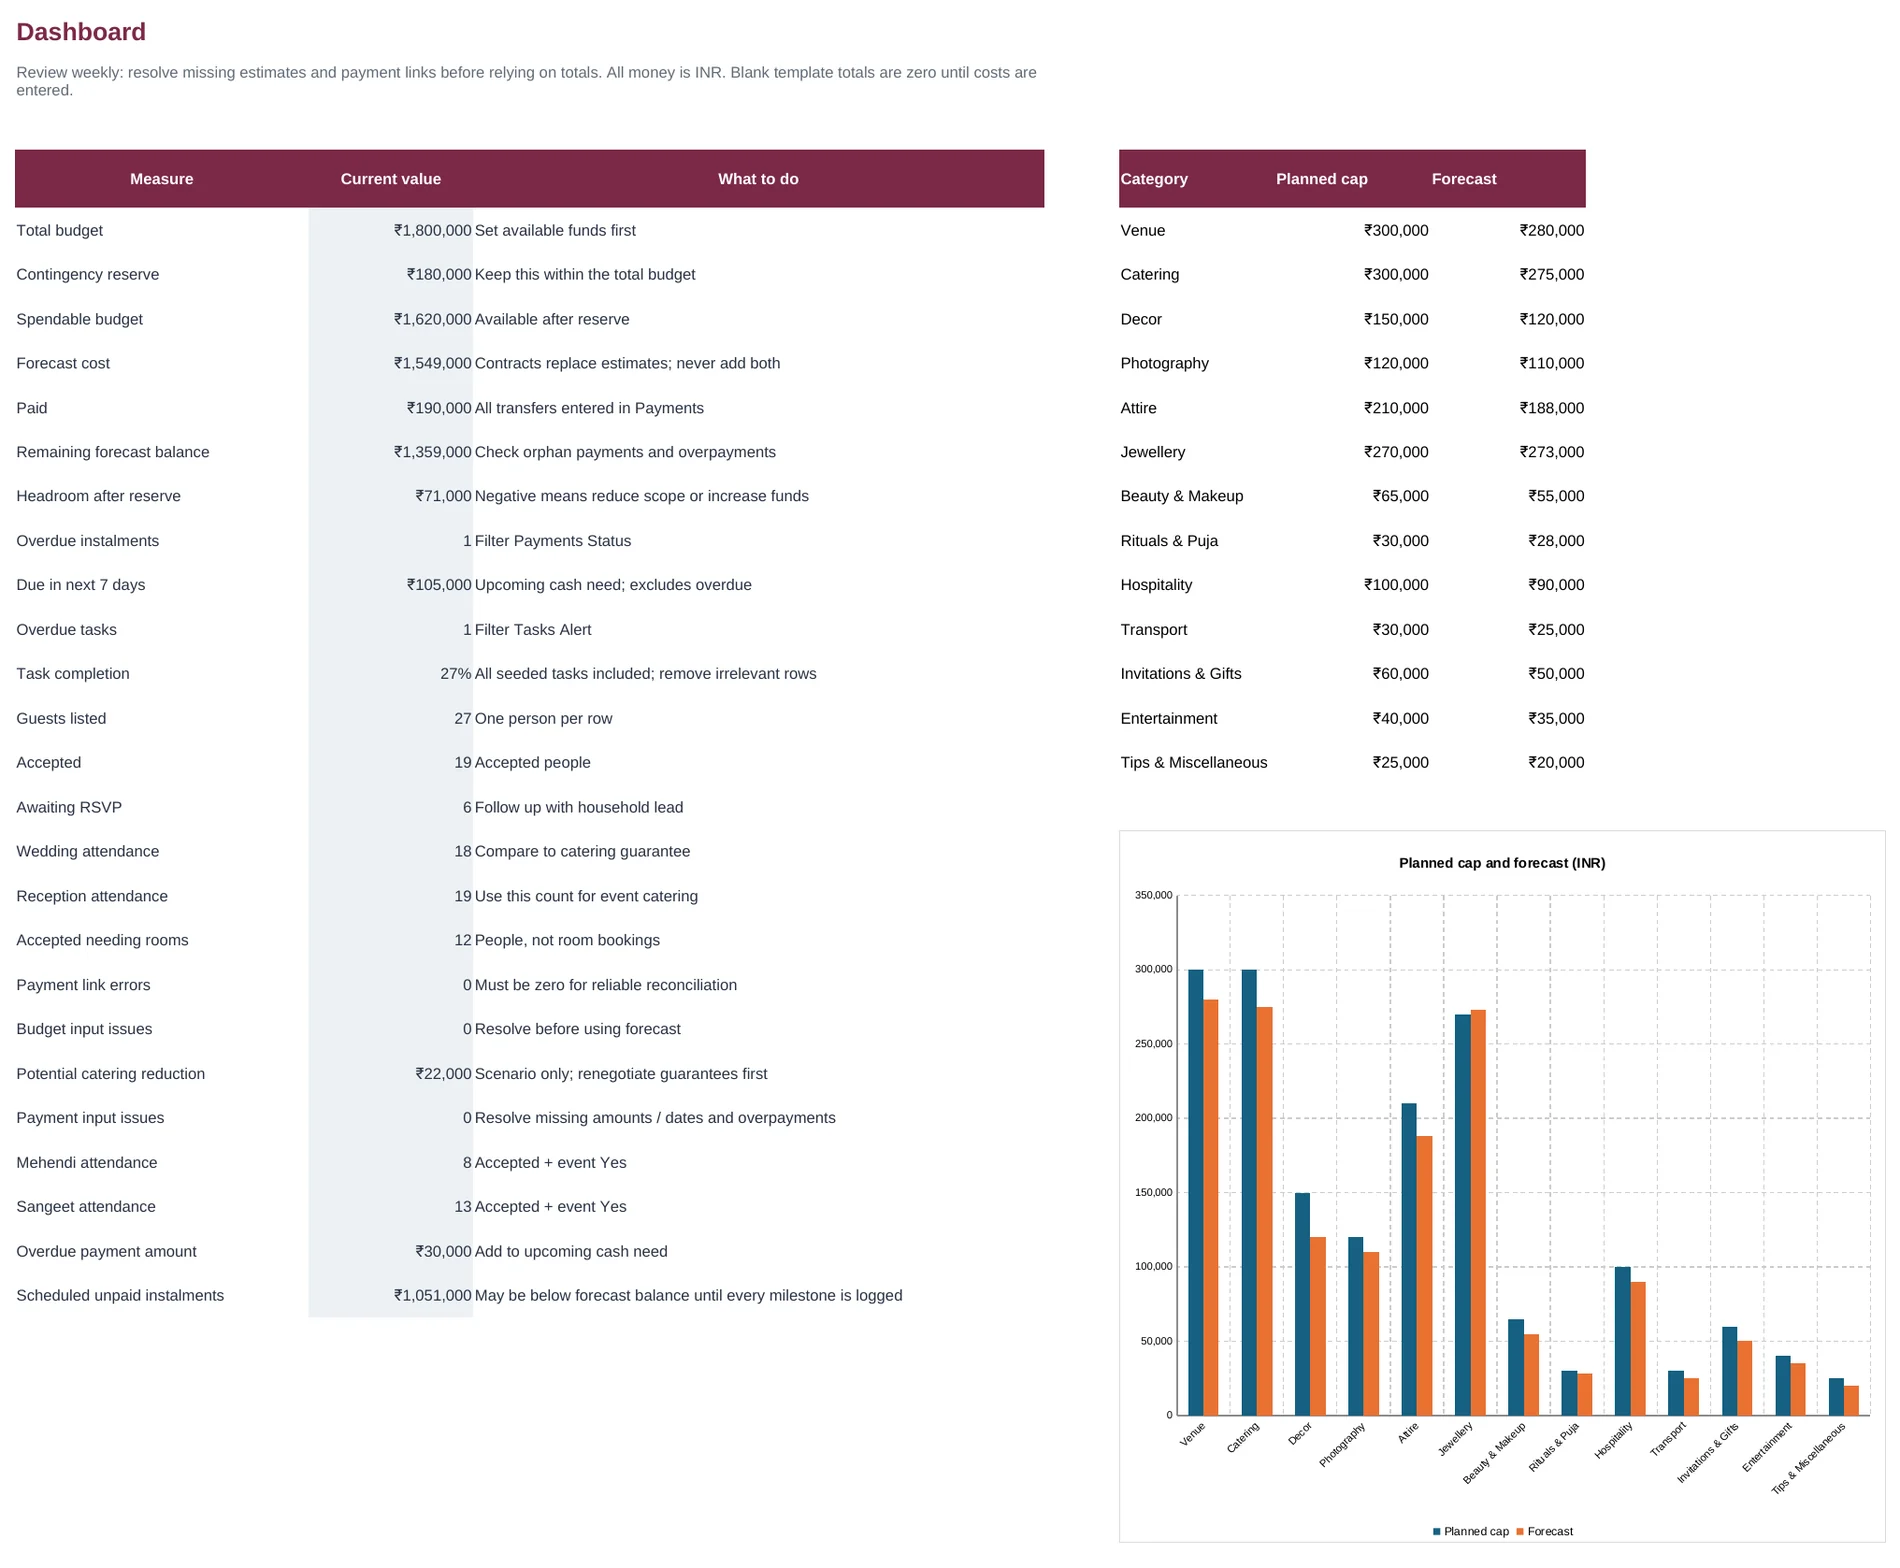
Task: Click the Remaining forecast balance label
Action: tap(113, 452)
